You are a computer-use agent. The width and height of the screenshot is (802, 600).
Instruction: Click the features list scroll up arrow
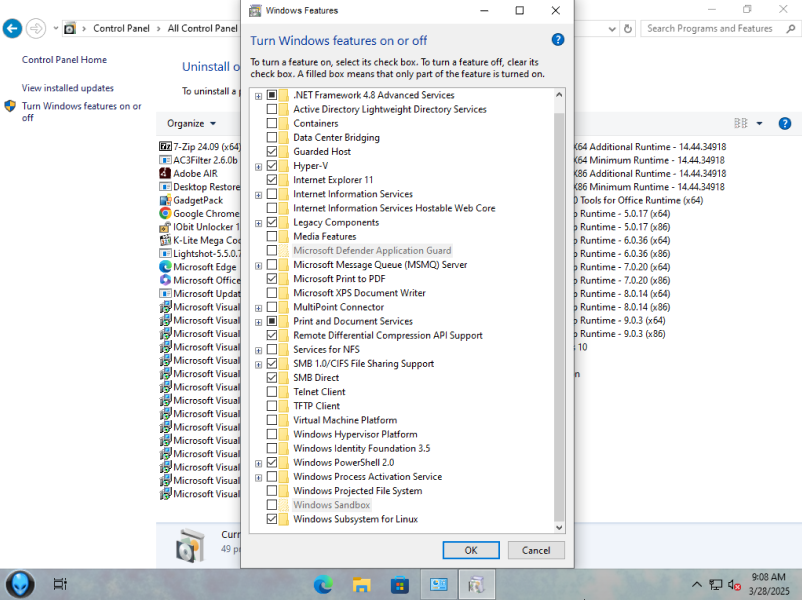pos(559,95)
